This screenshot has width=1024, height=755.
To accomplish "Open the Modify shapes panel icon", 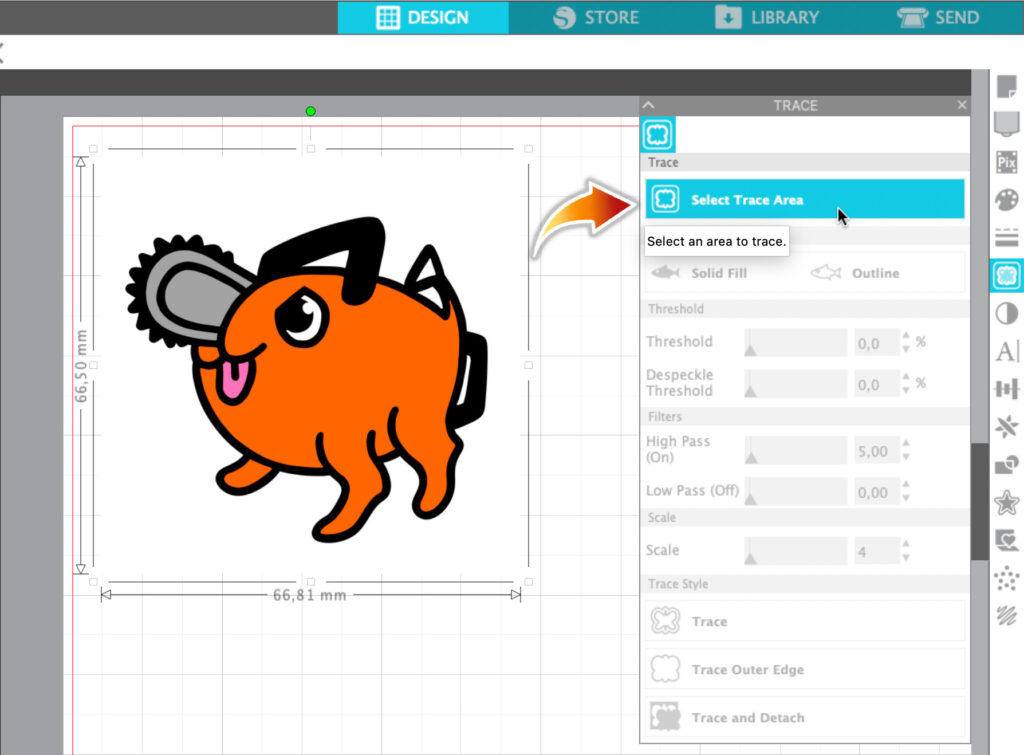I will 1006,466.
